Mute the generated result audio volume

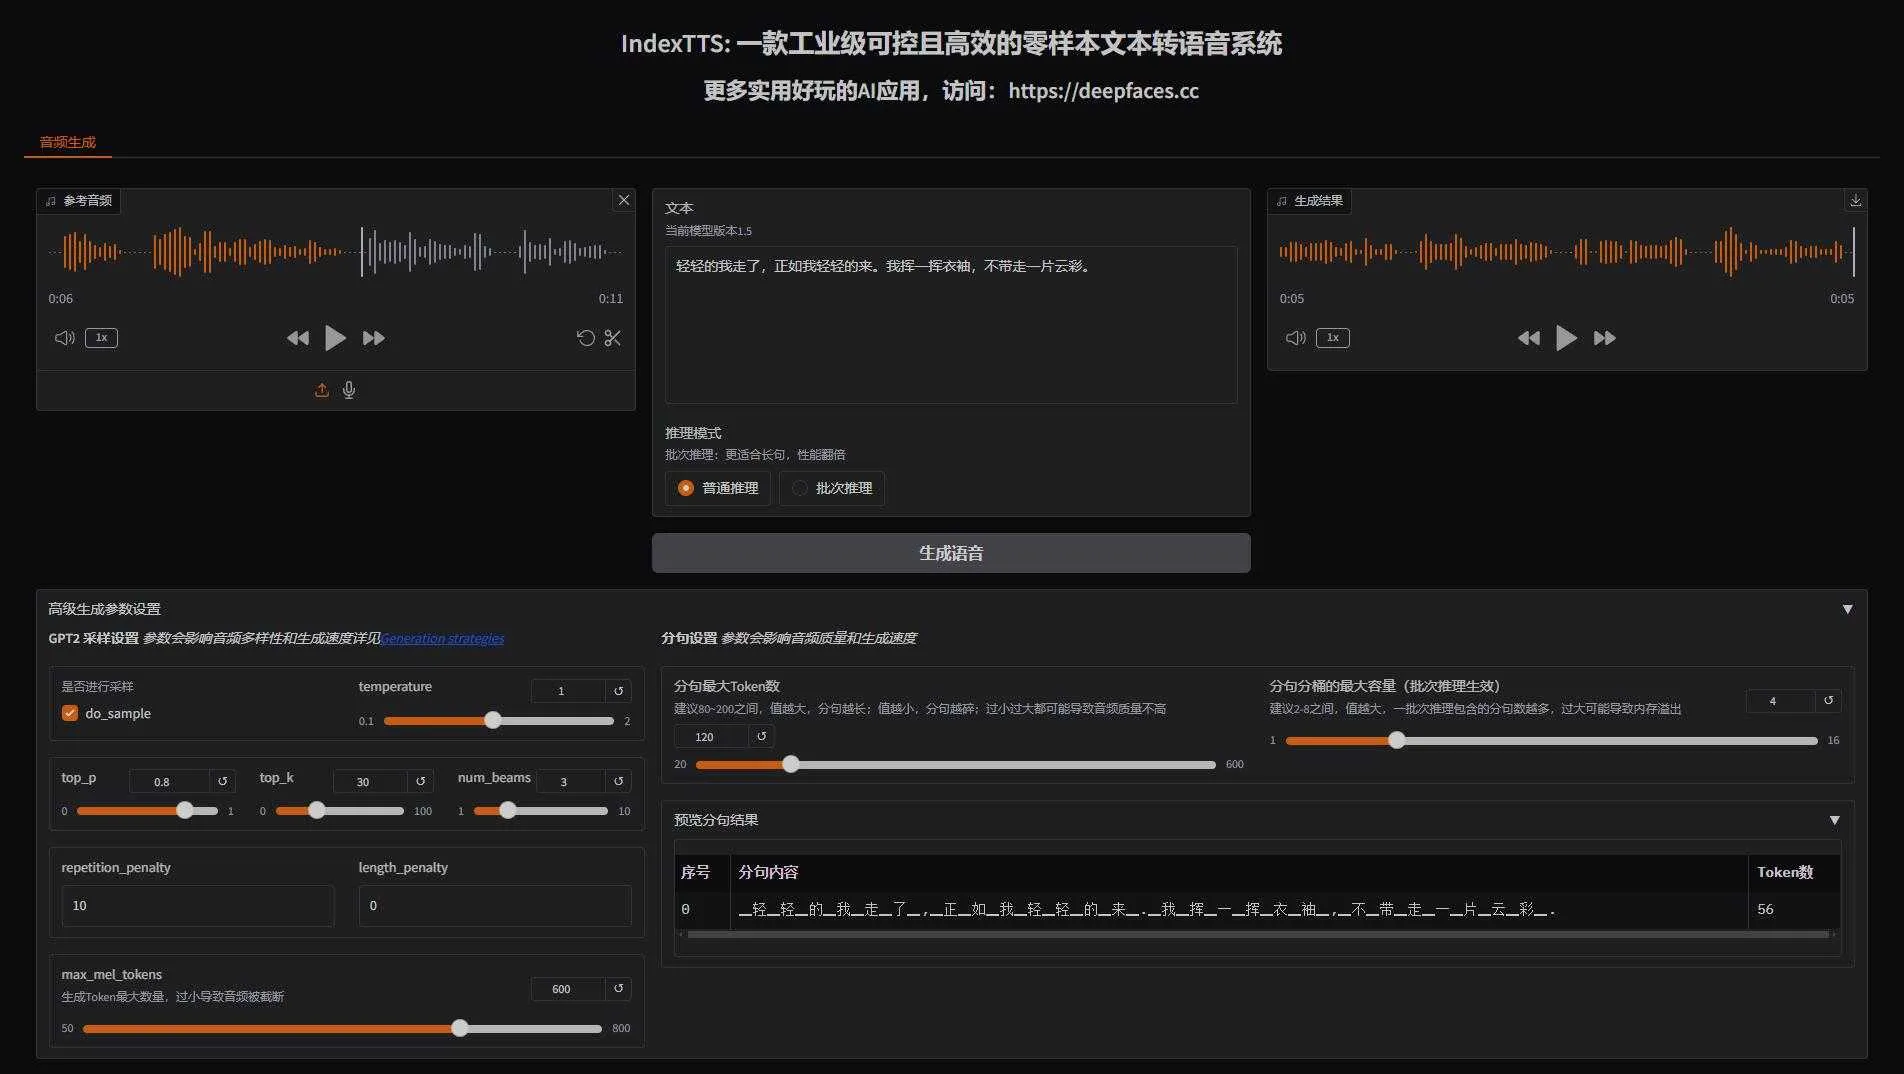1295,338
